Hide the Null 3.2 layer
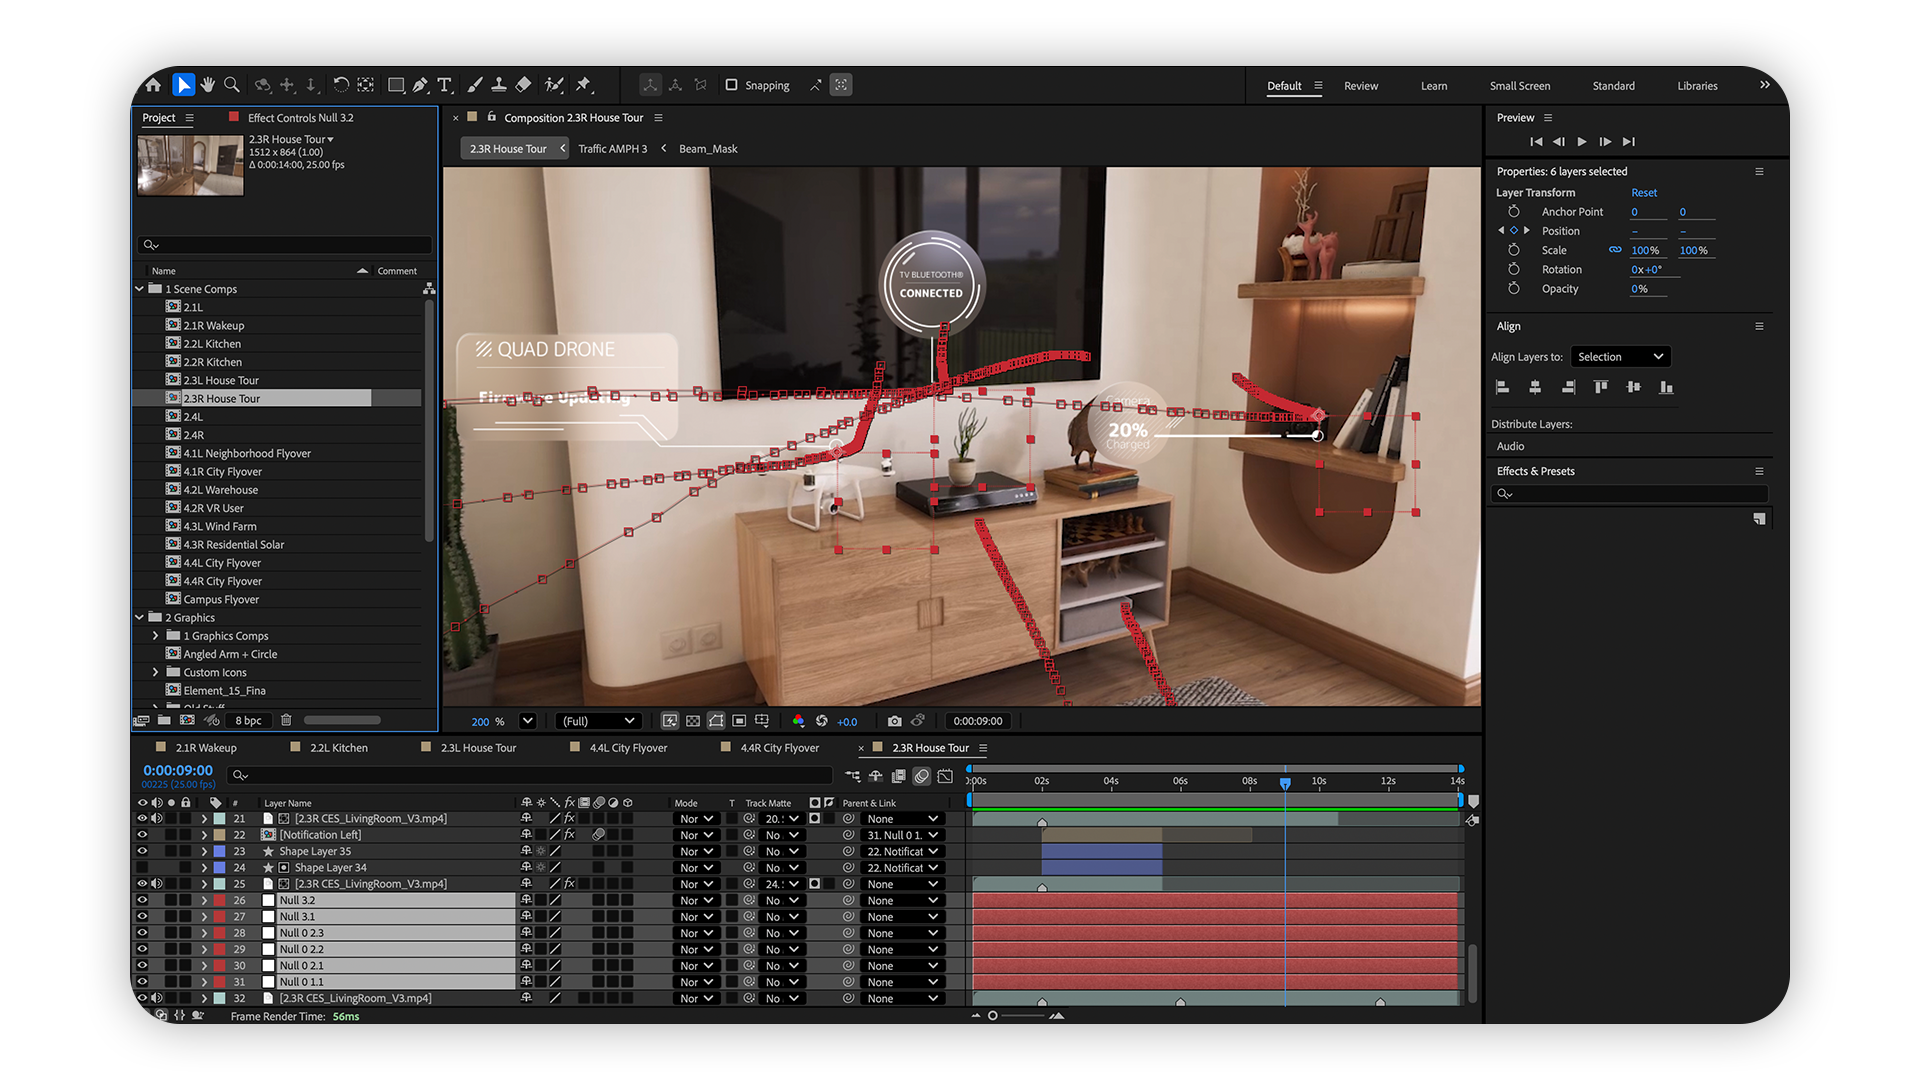1920x1080 pixels. click(142, 900)
